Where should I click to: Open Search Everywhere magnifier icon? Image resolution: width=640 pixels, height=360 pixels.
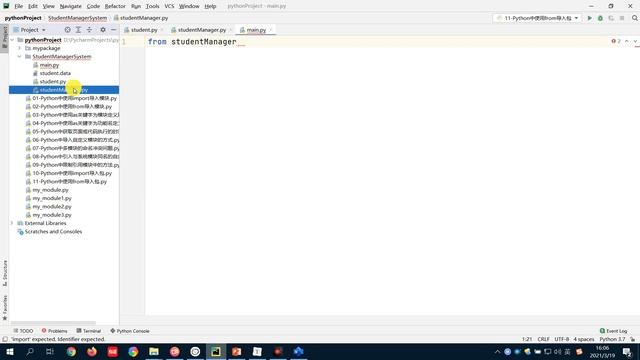[634, 18]
